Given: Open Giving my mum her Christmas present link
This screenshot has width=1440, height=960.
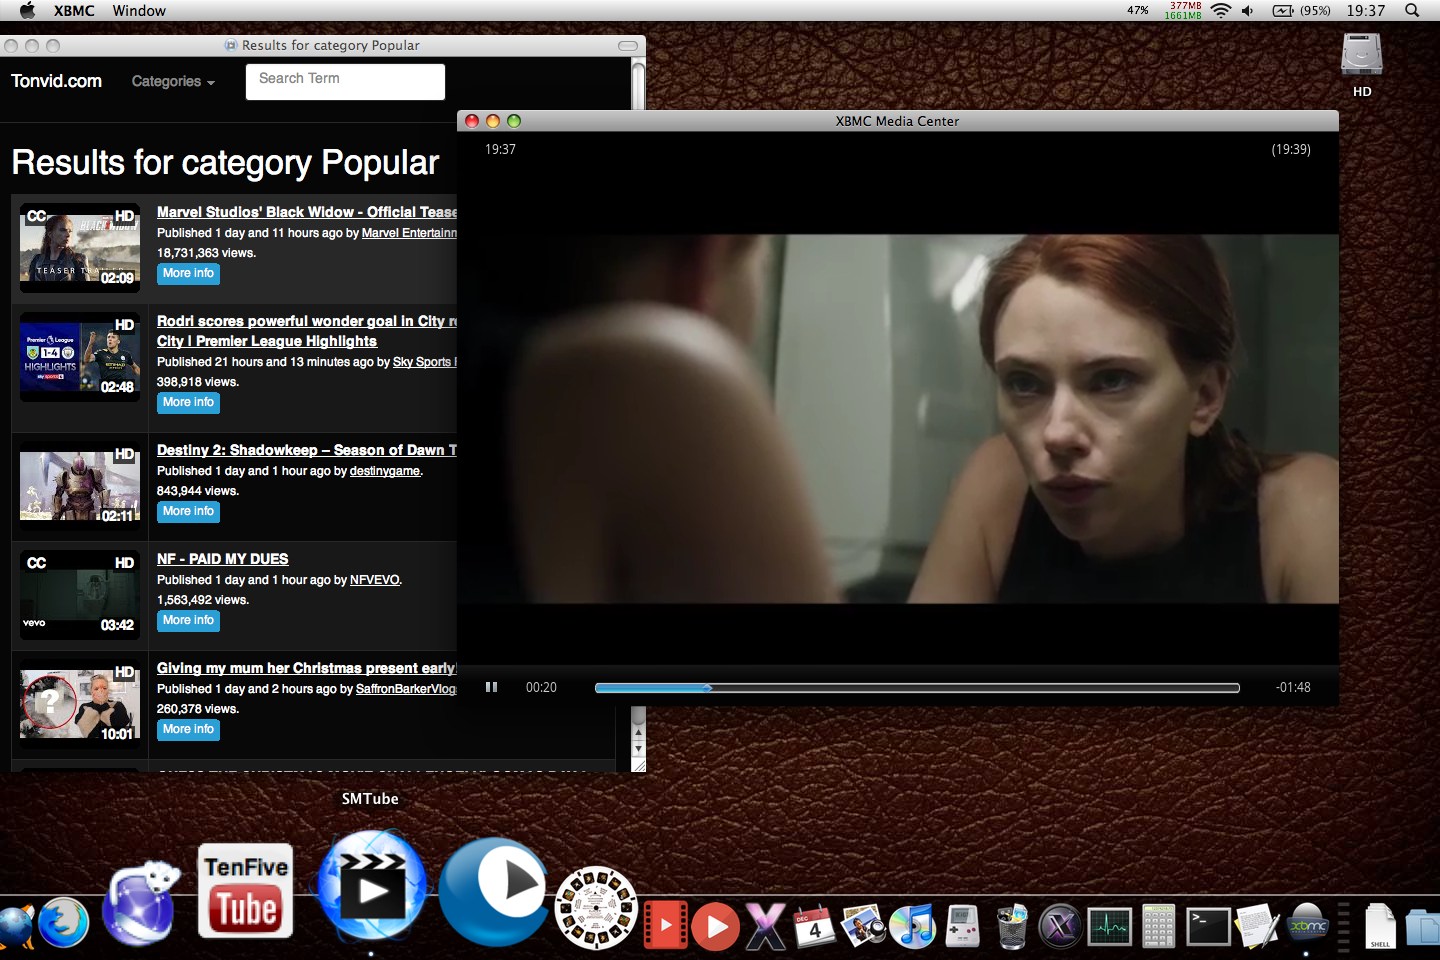Looking at the screenshot, I should tap(306, 668).
